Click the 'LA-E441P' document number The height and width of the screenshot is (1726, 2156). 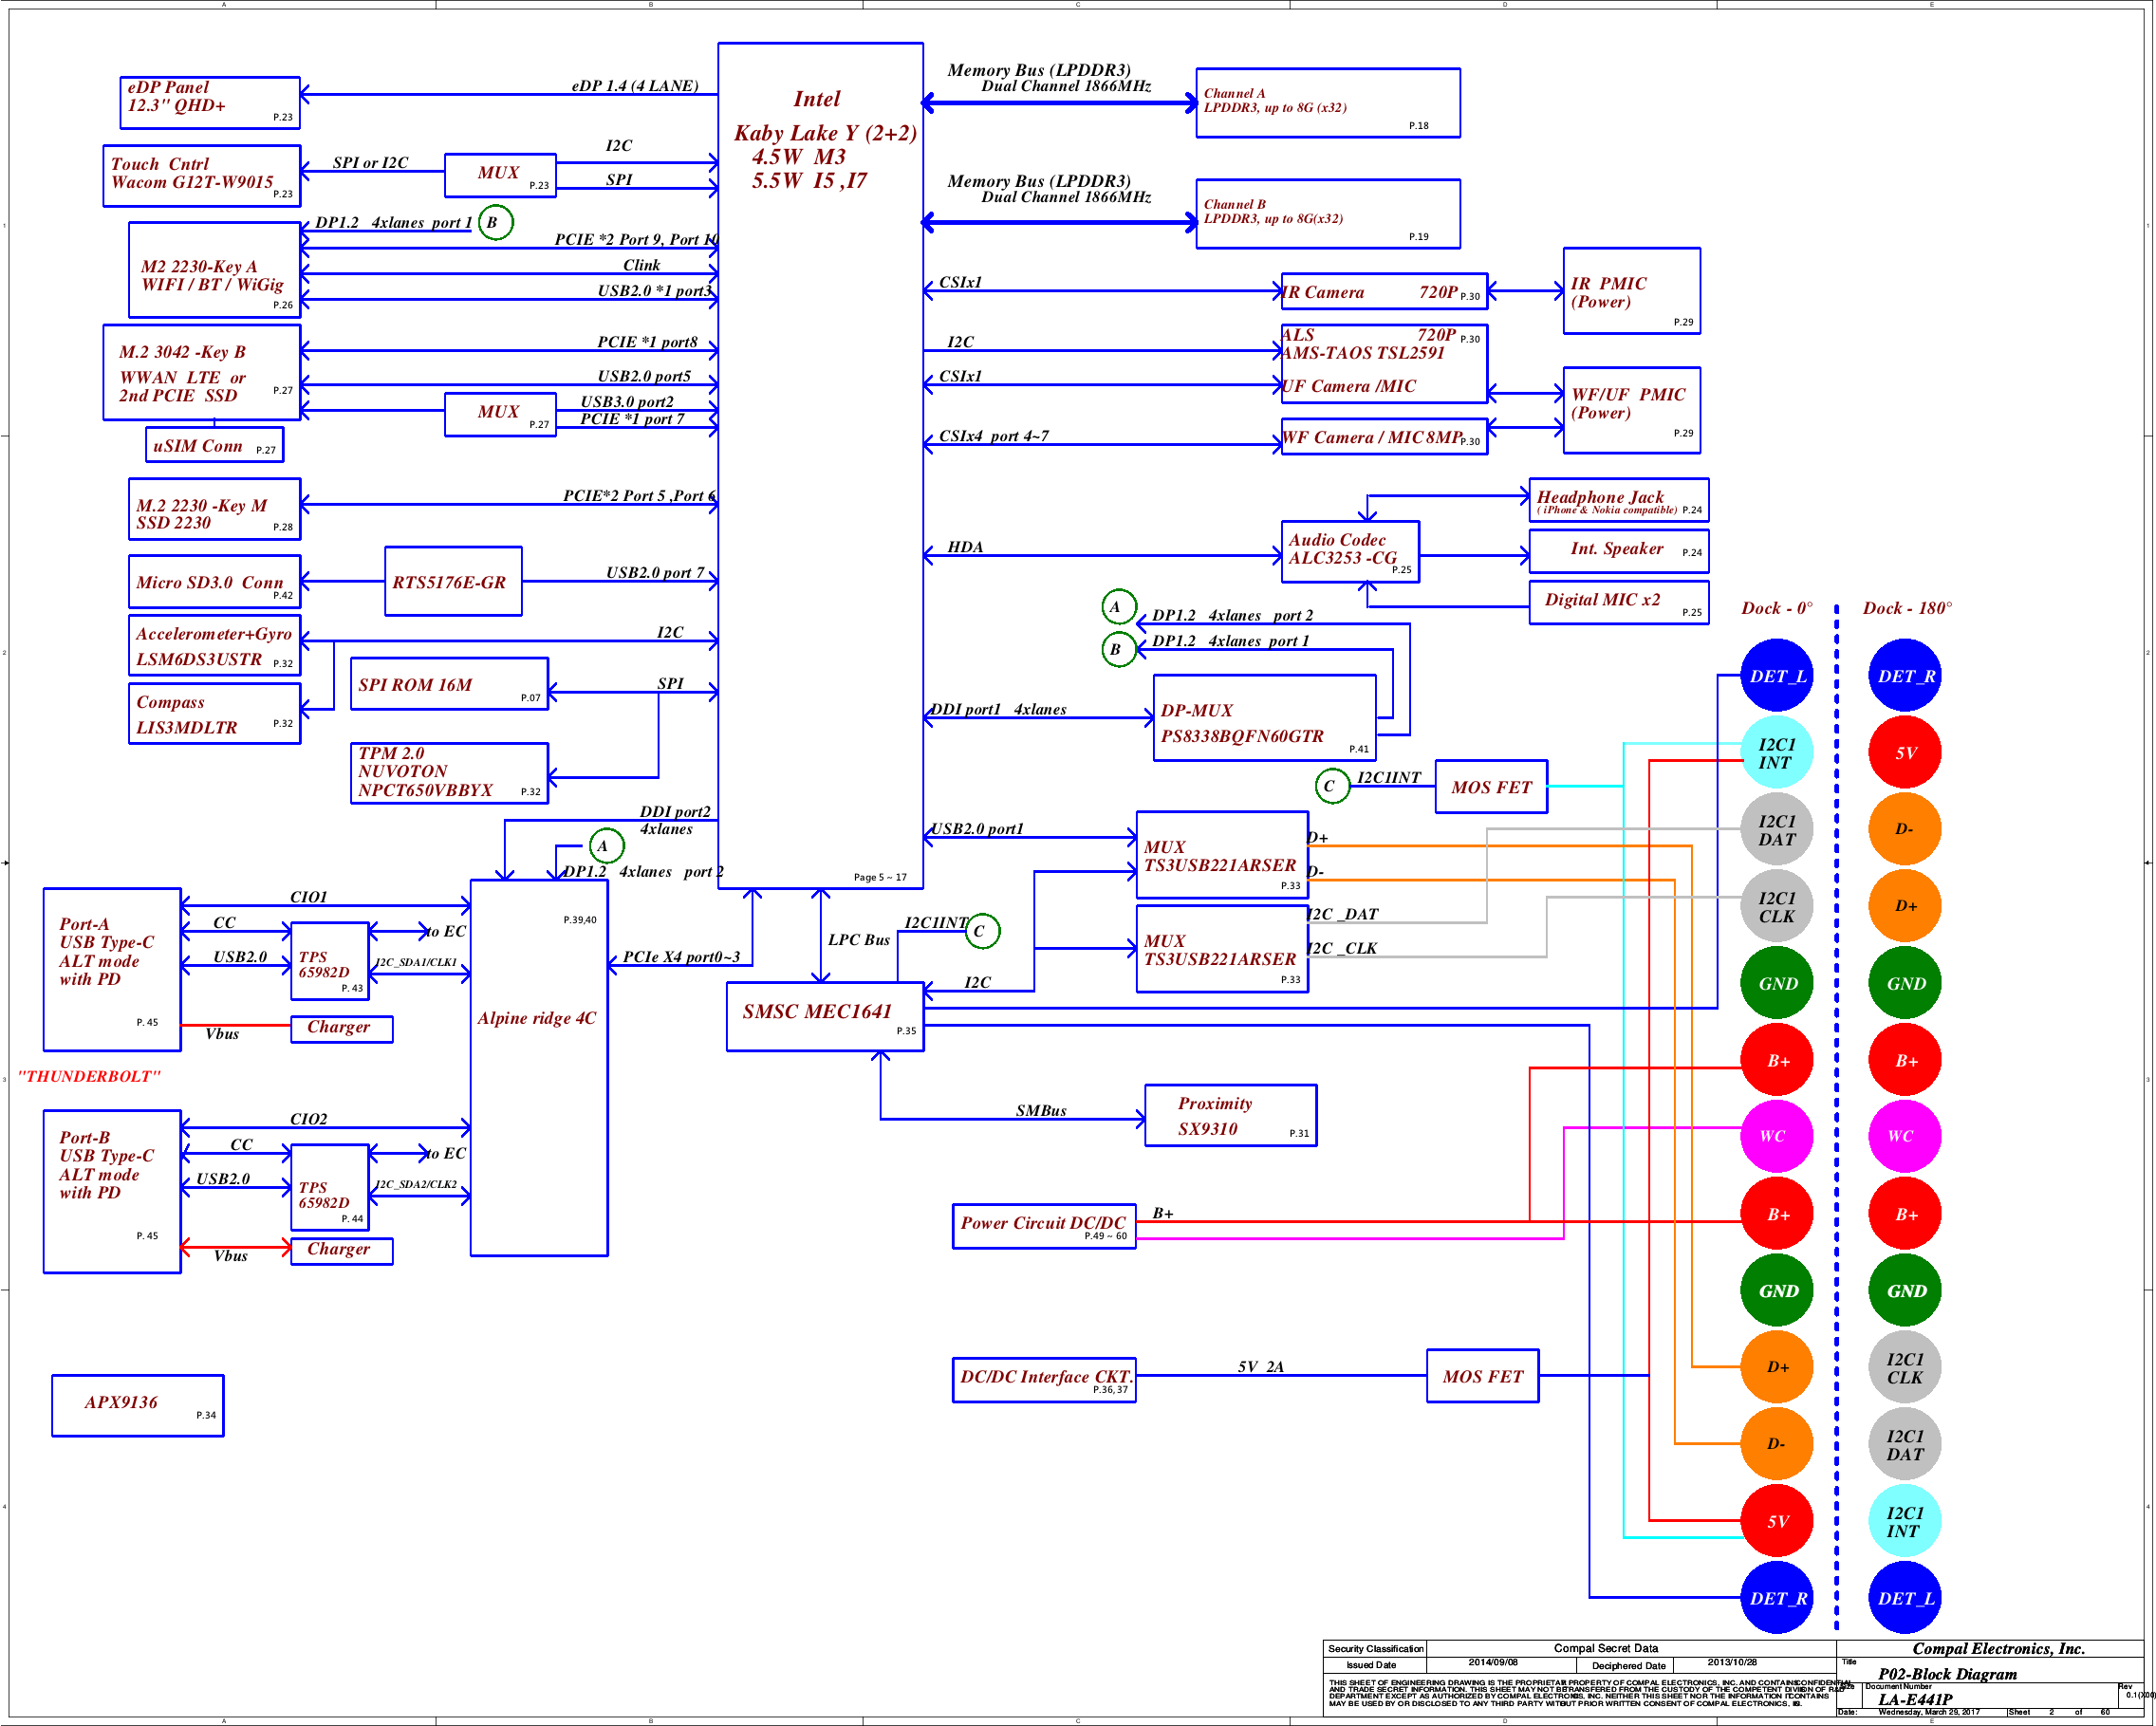pos(1915,1699)
